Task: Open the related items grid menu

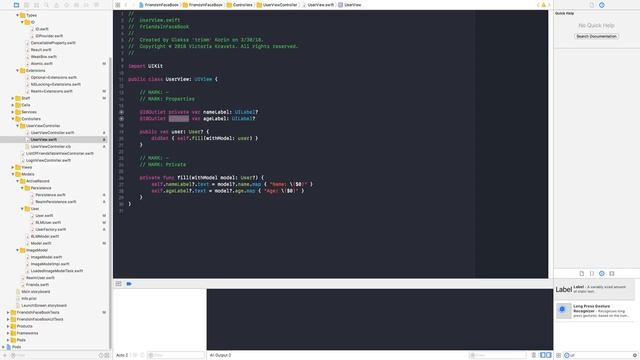Action: (x=118, y=5)
